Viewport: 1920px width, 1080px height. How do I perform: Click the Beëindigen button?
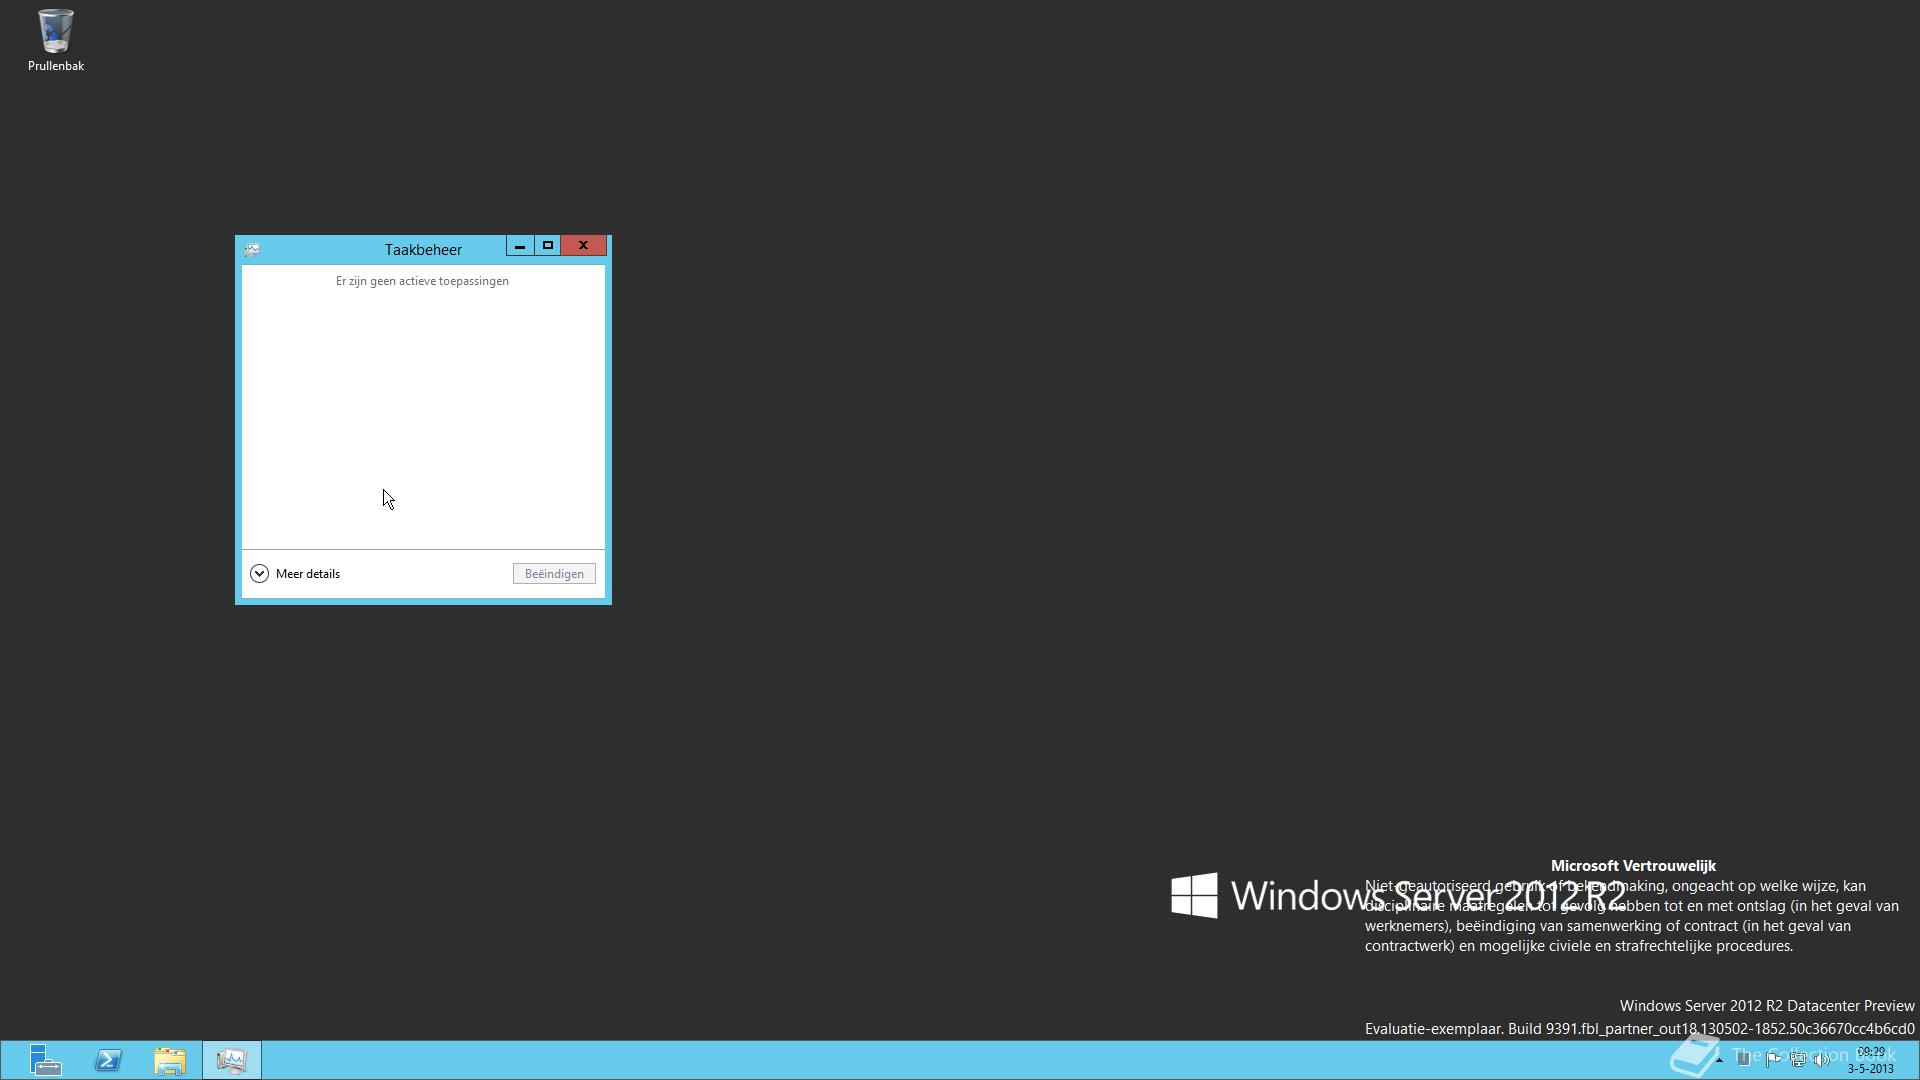554,574
